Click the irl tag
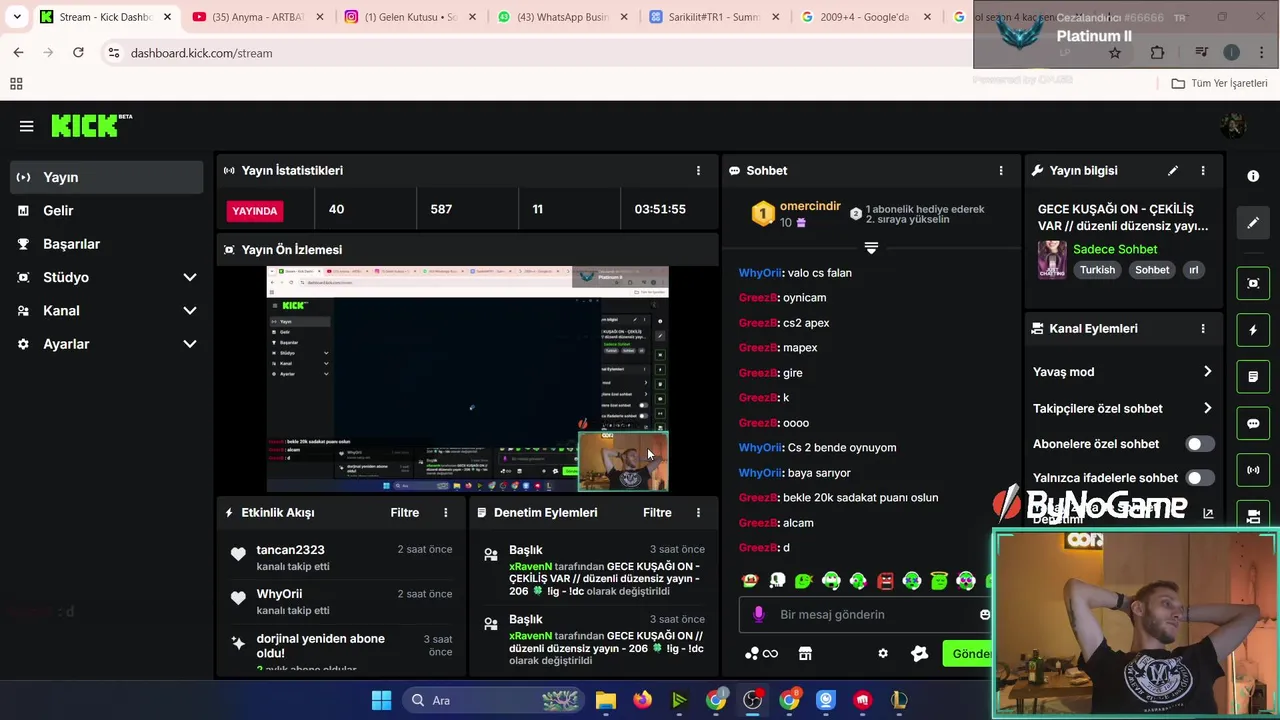This screenshot has height=720, width=1280. (1193, 270)
